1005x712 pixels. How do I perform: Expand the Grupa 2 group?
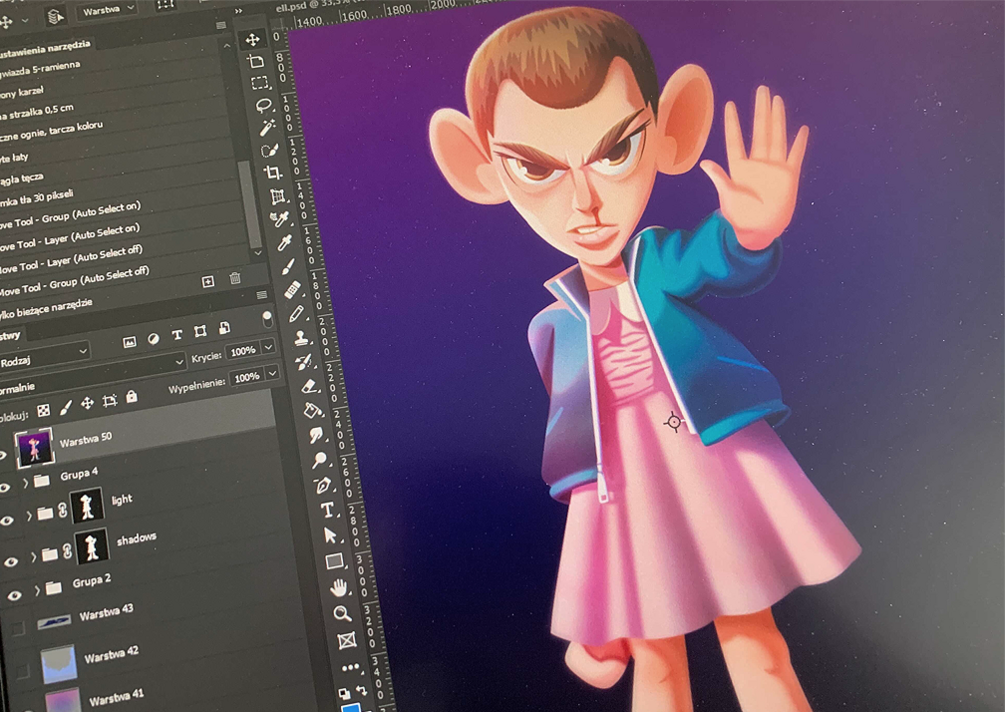click(38, 590)
